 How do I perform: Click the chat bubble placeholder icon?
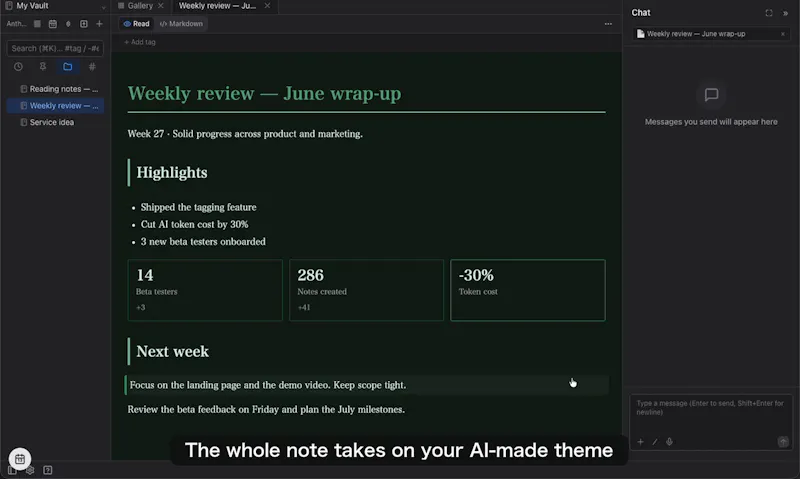(x=711, y=95)
